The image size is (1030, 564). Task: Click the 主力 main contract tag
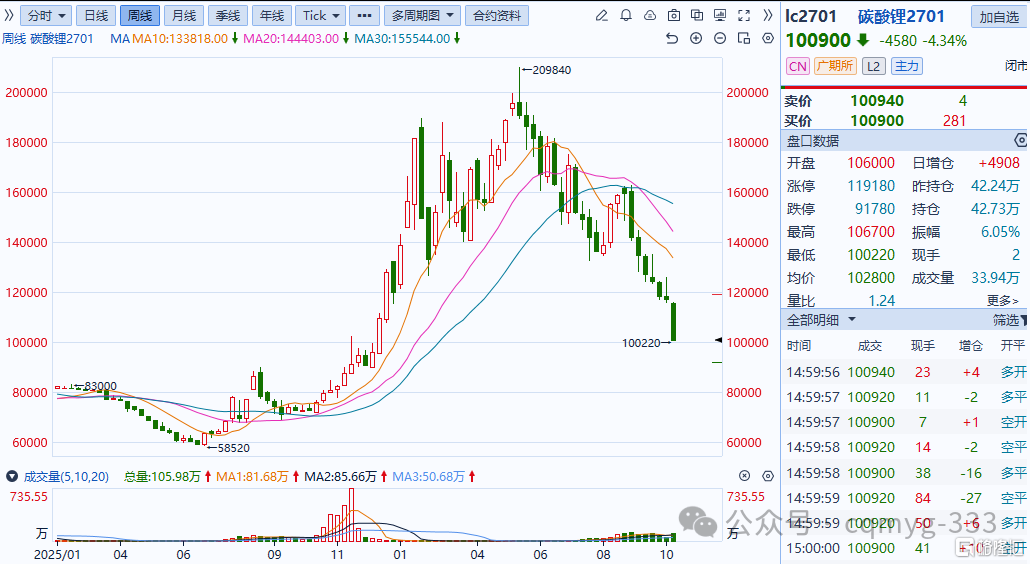pos(907,66)
